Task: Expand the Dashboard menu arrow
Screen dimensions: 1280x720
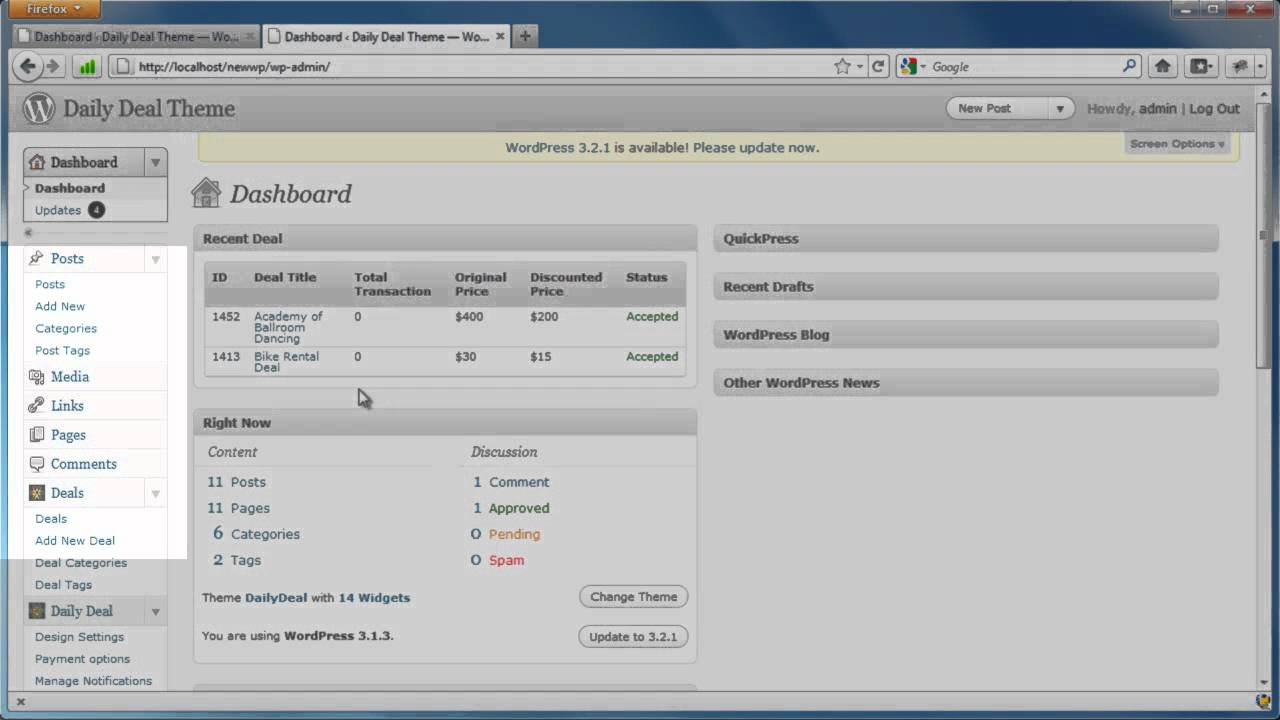Action: point(155,162)
